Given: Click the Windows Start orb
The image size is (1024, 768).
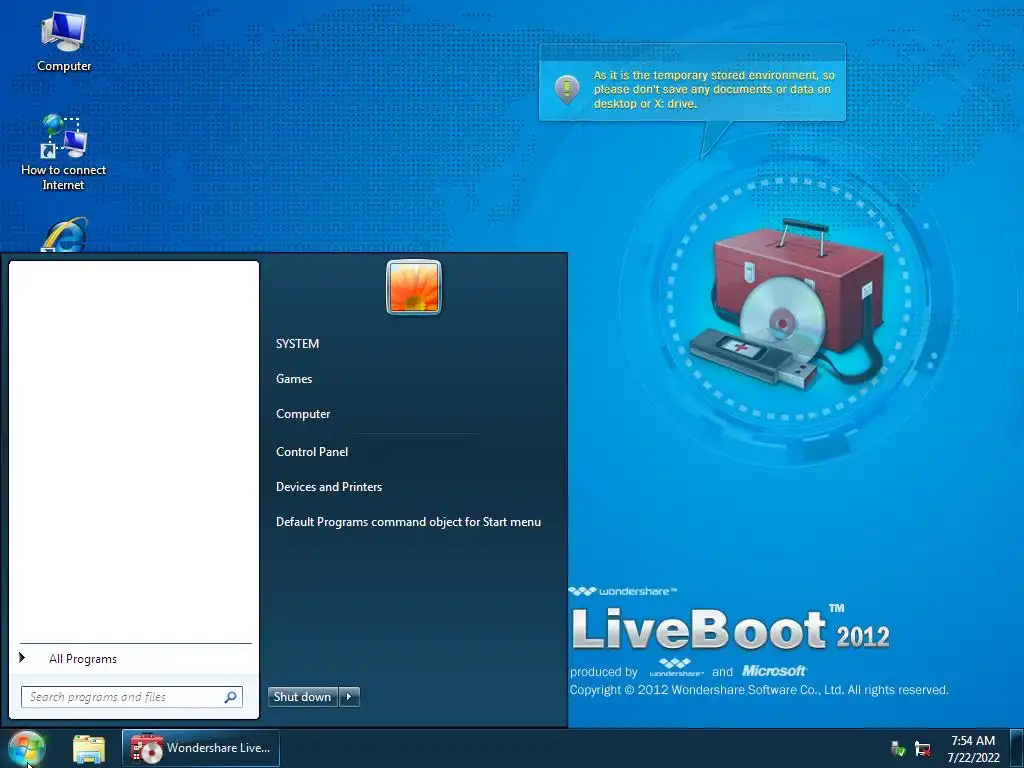Looking at the screenshot, I should [x=27, y=748].
